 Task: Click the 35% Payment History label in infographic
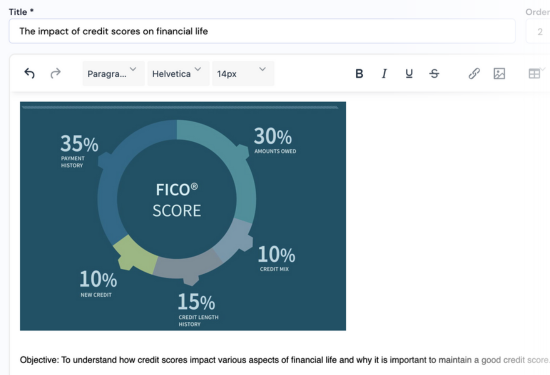(79, 151)
